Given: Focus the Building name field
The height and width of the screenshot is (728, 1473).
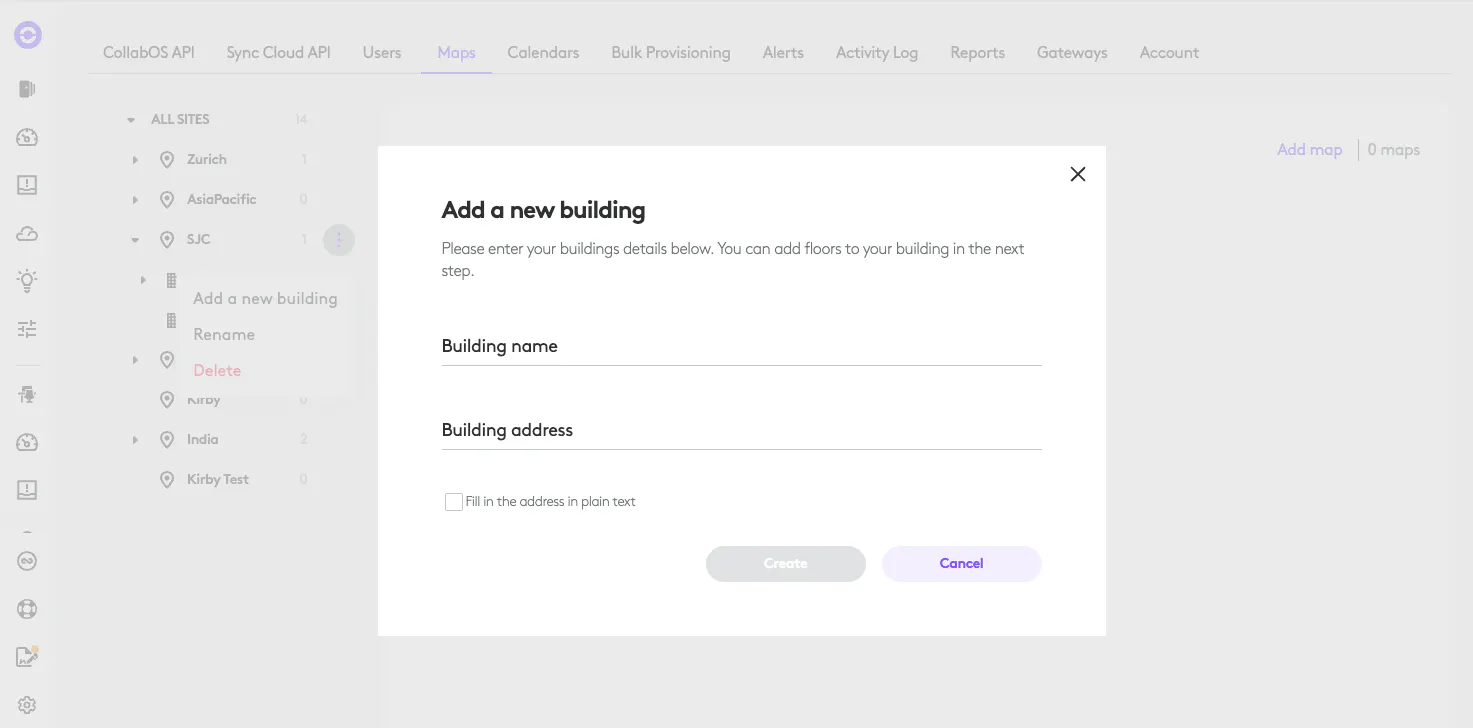Looking at the screenshot, I should coord(741,347).
